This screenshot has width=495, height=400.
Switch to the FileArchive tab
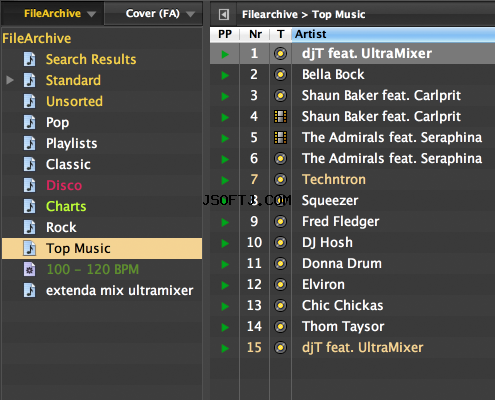click(53, 13)
